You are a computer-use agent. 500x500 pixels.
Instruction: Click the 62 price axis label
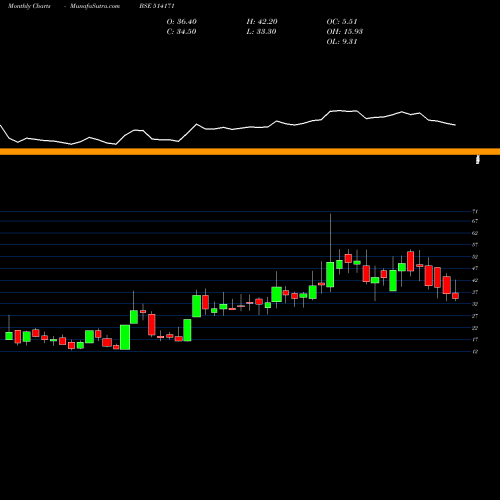[x=475, y=233]
